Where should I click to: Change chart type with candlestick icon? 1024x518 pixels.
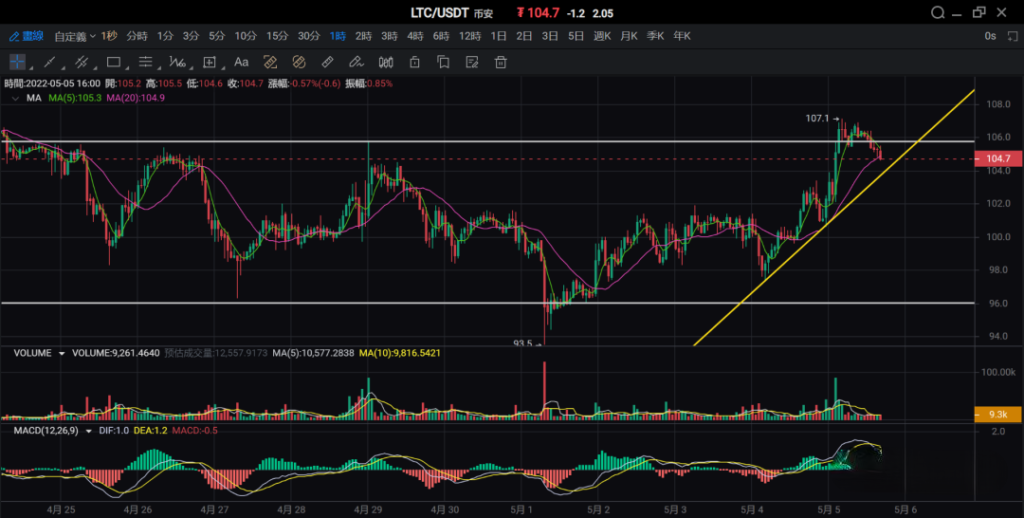tap(386, 62)
